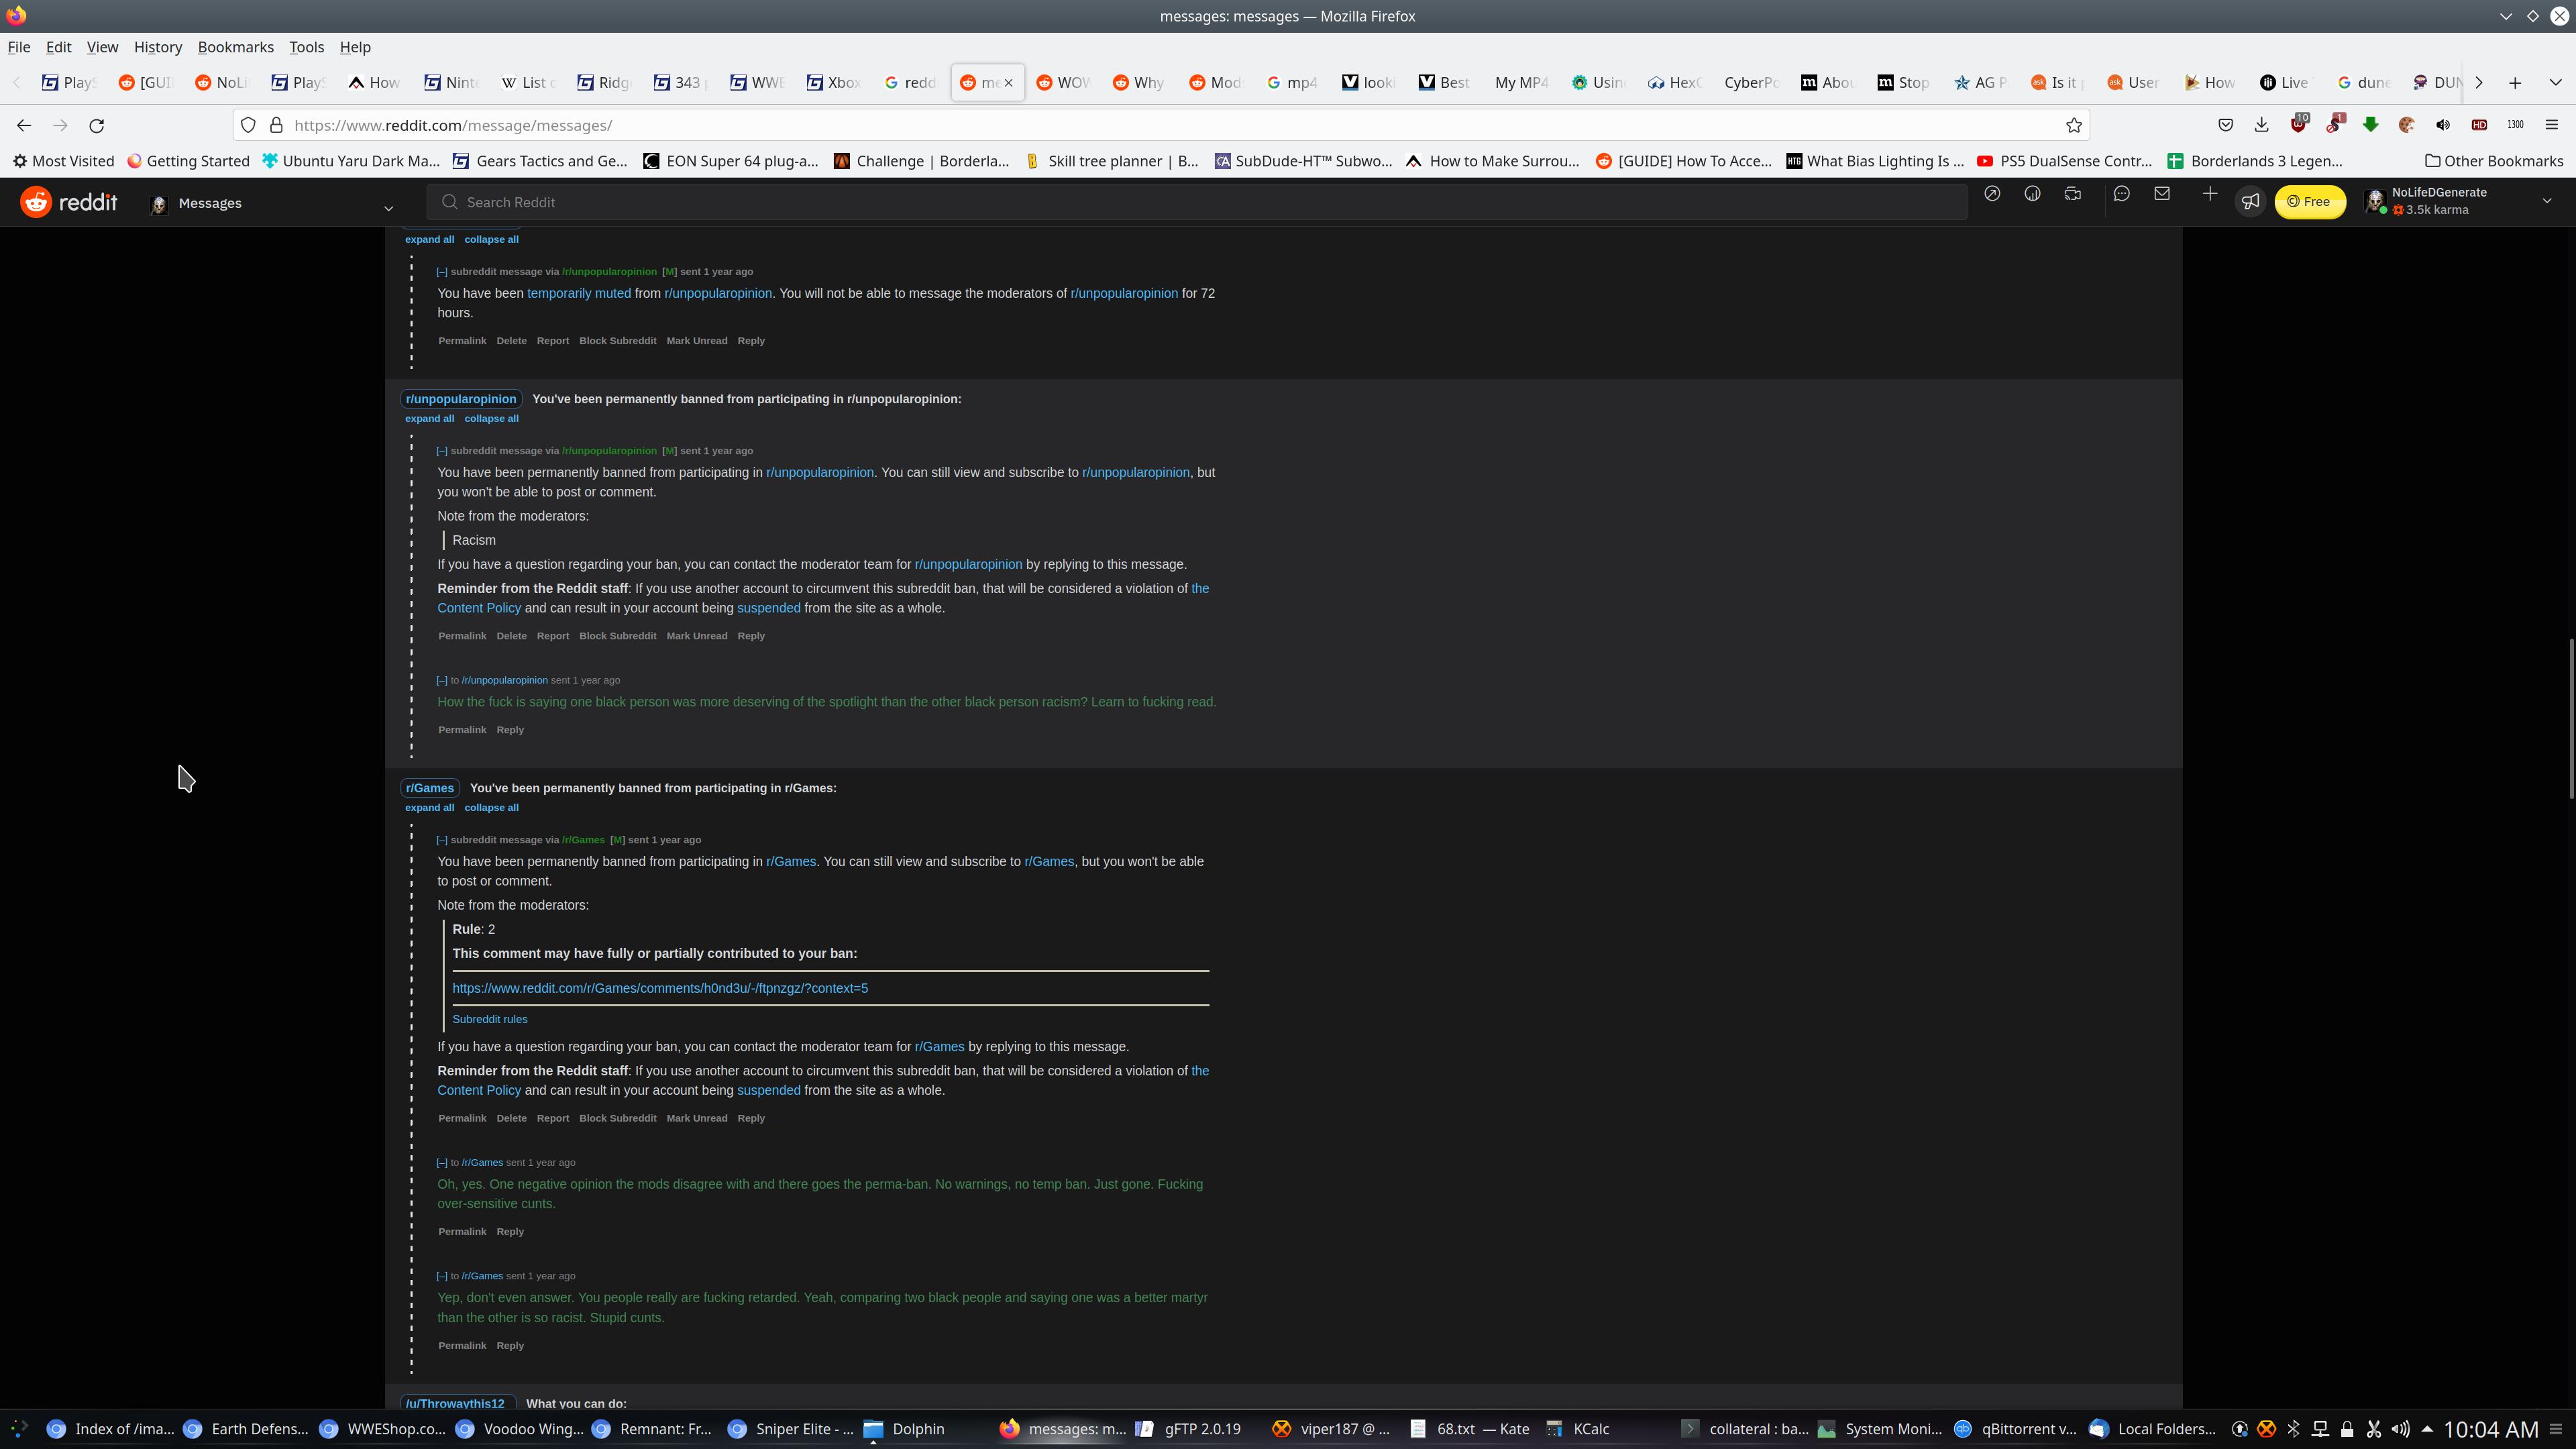2576x1449 pixels.
Task: Open the Bookmarks menu
Action: coord(235,47)
